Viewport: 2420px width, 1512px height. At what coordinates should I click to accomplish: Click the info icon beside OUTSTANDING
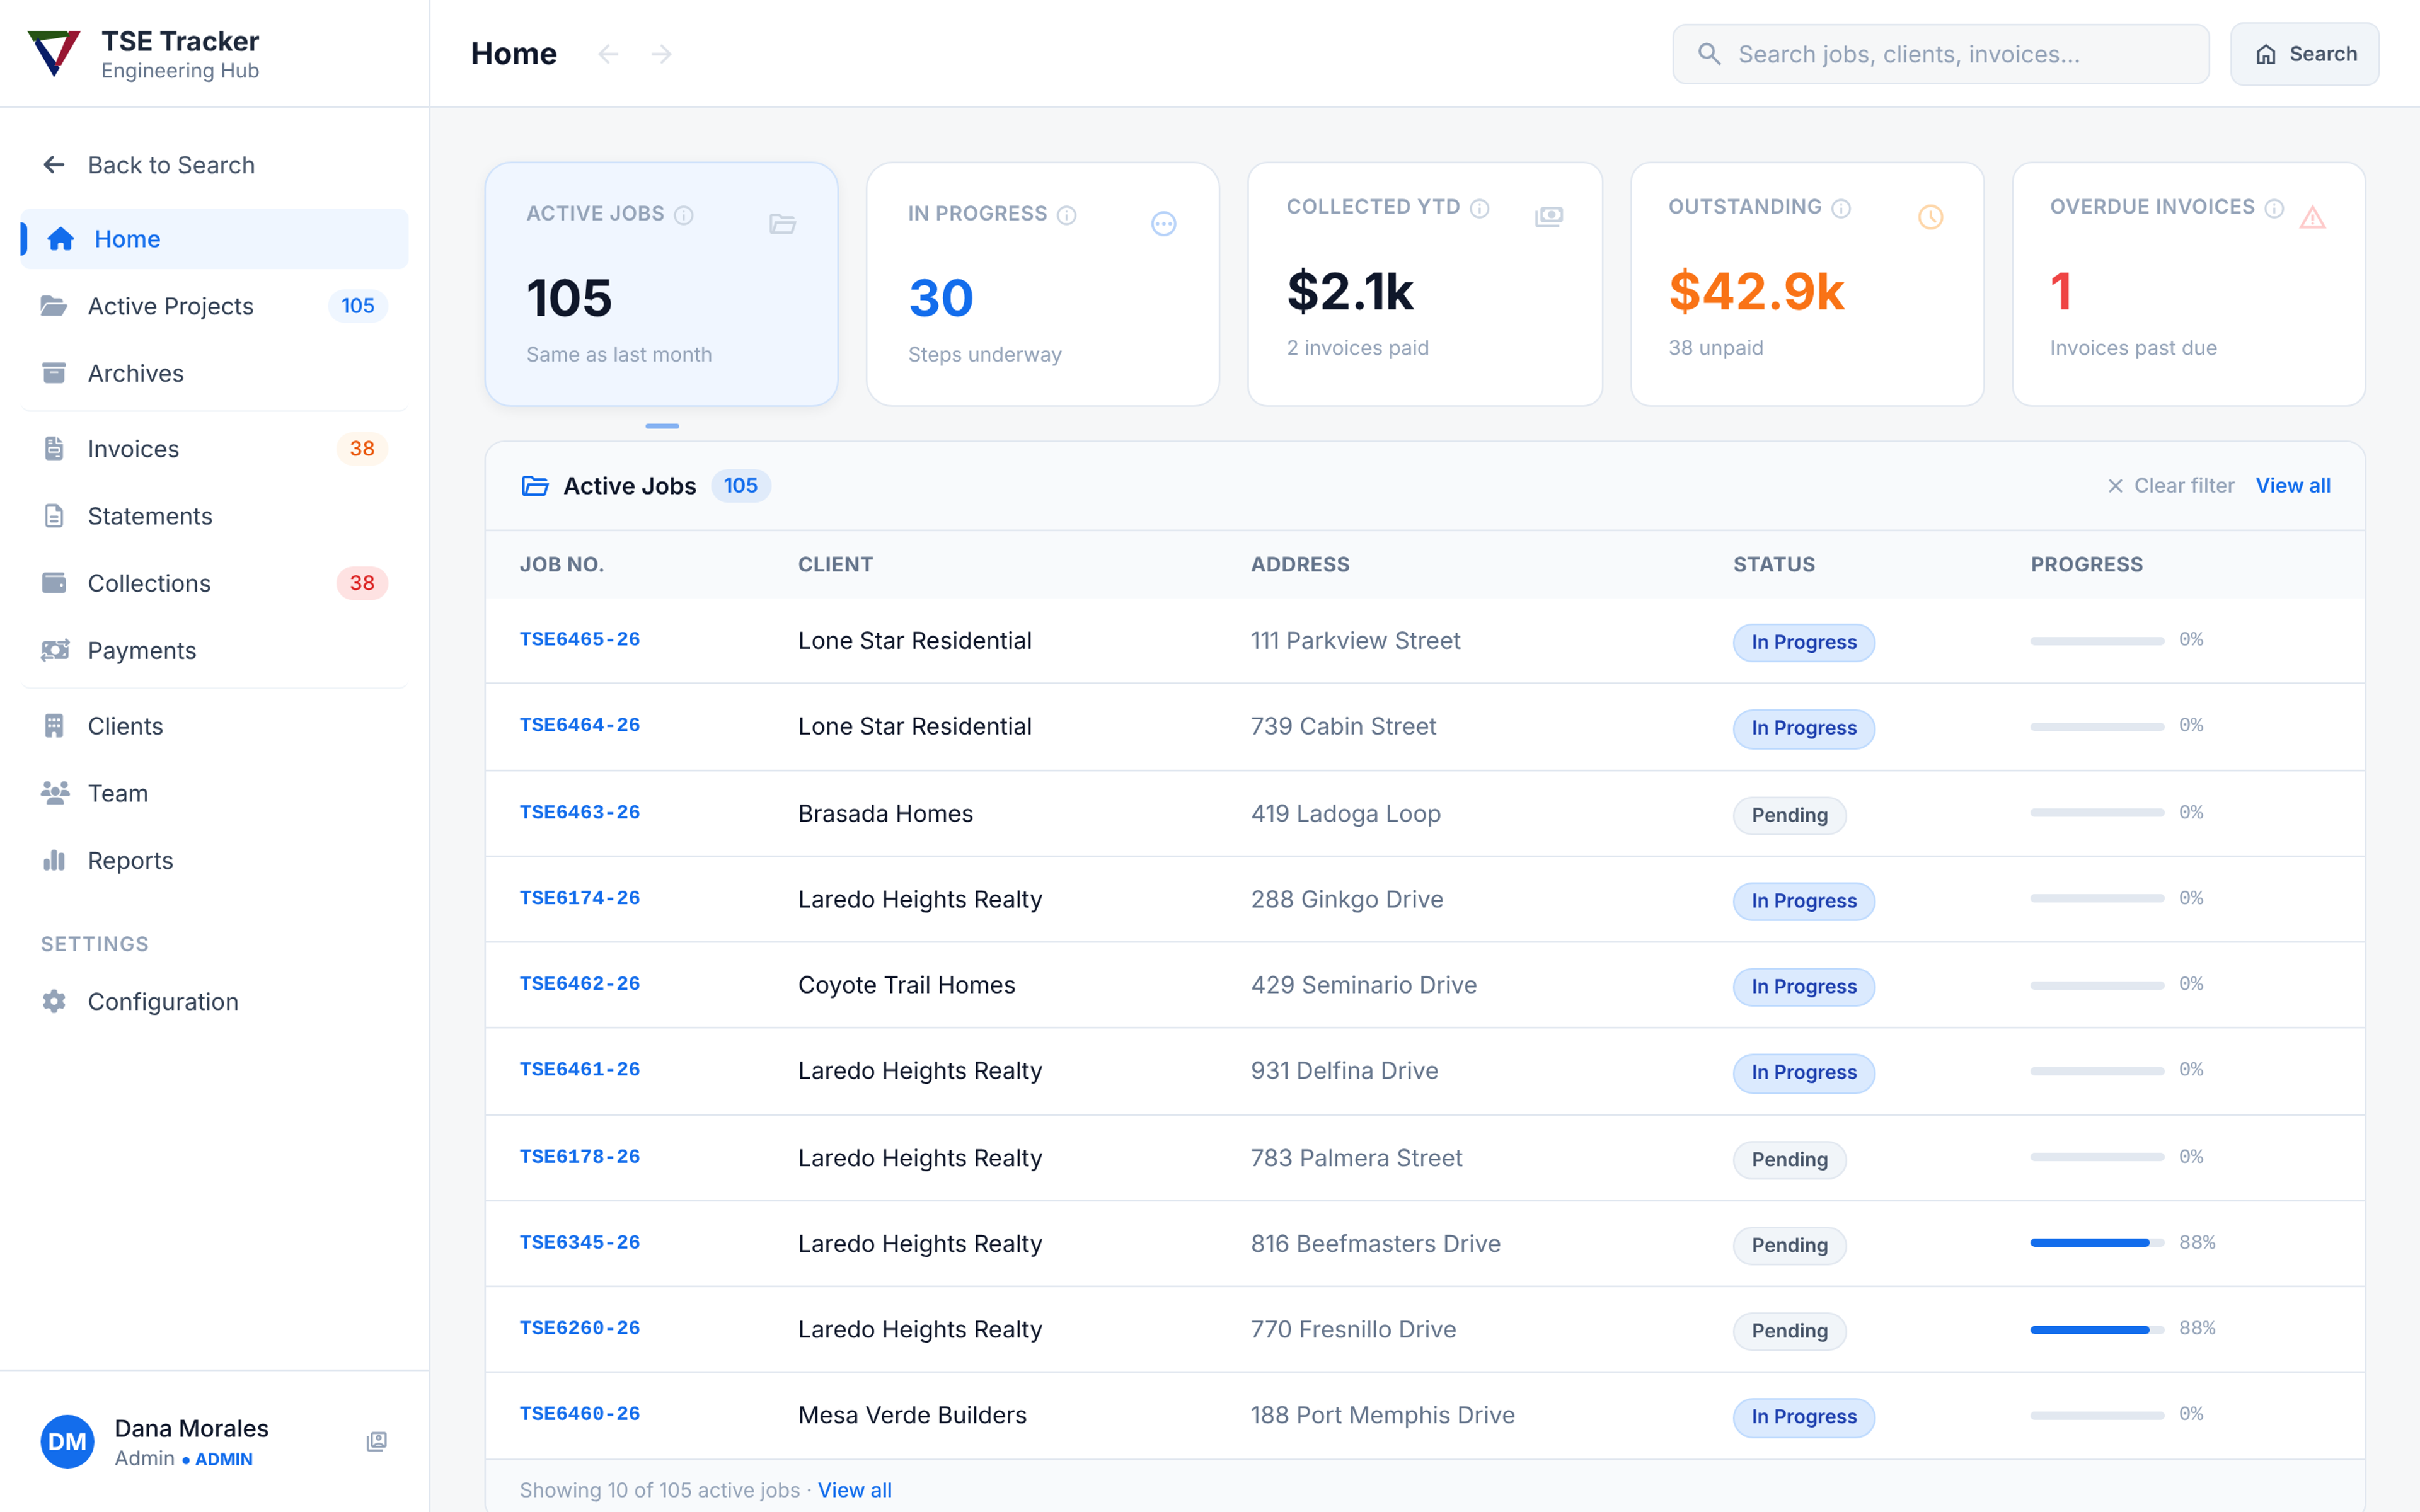tap(1841, 208)
